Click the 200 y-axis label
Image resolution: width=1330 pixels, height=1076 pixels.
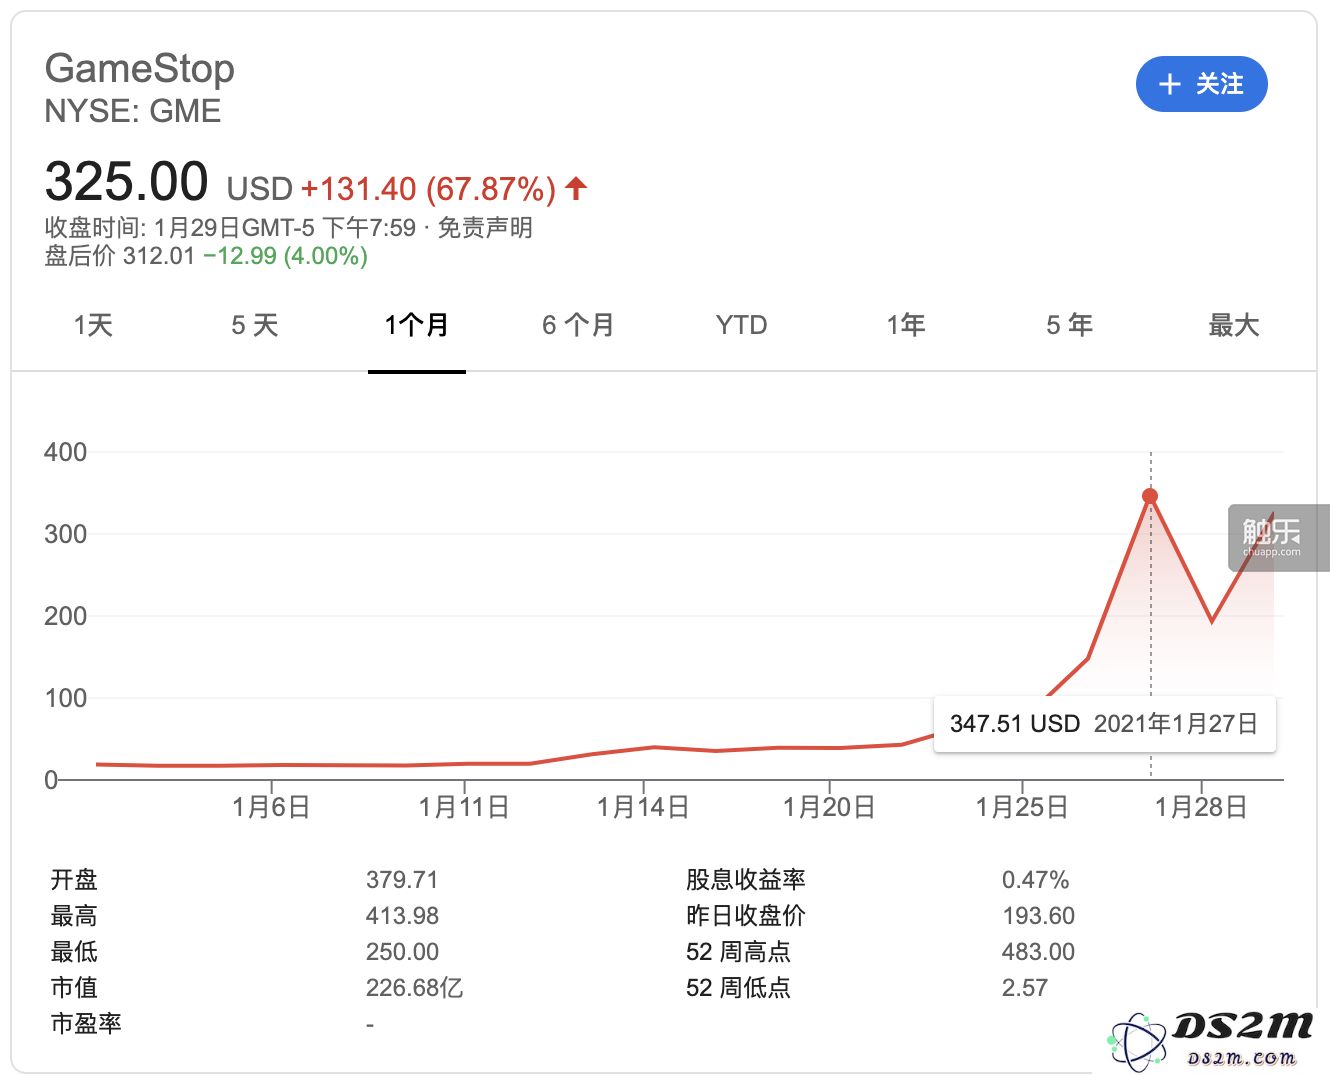tap(66, 616)
